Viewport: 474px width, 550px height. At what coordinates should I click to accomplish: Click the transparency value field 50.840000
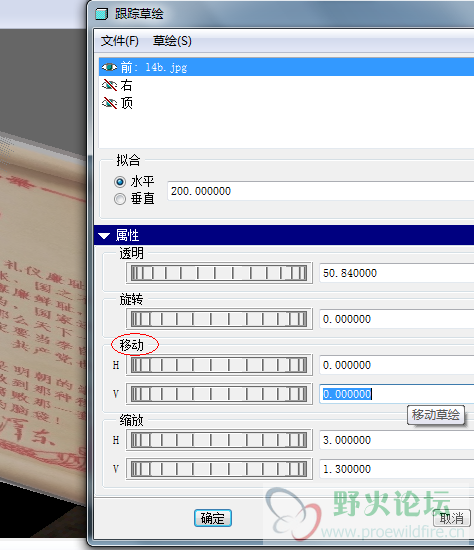[396, 273]
